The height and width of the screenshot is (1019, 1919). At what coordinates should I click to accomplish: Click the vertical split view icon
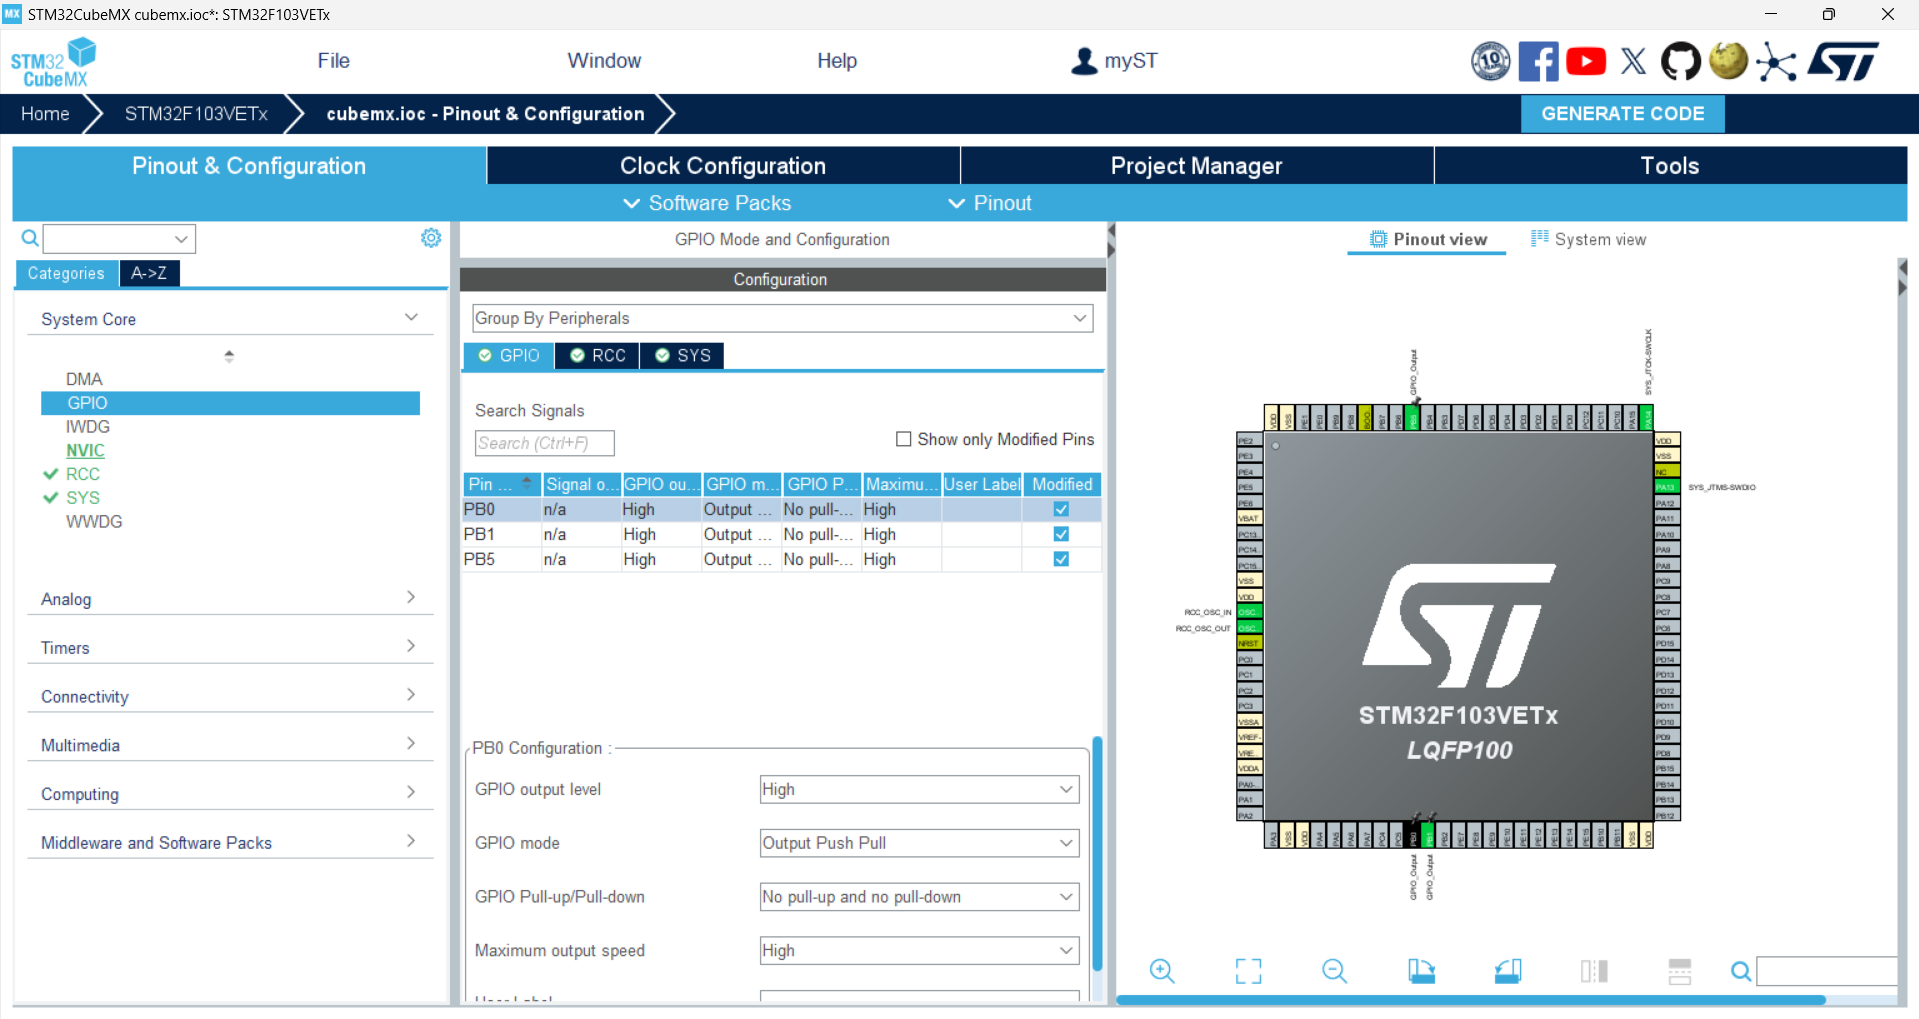pyautogui.click(x=1594, y=970)
